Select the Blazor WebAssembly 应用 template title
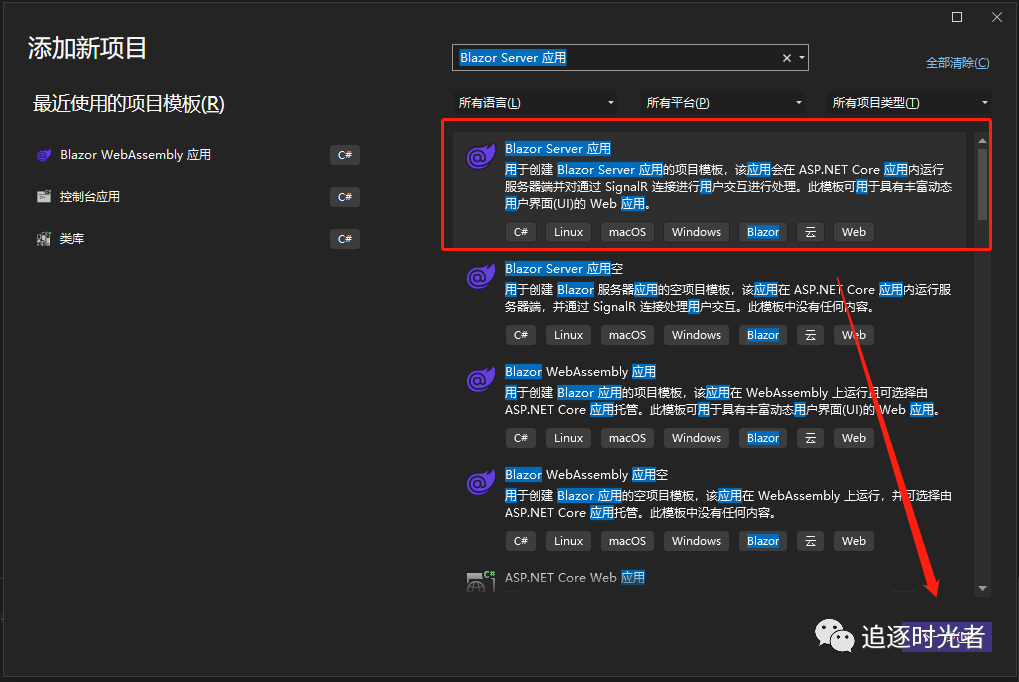 pos(580,371)
